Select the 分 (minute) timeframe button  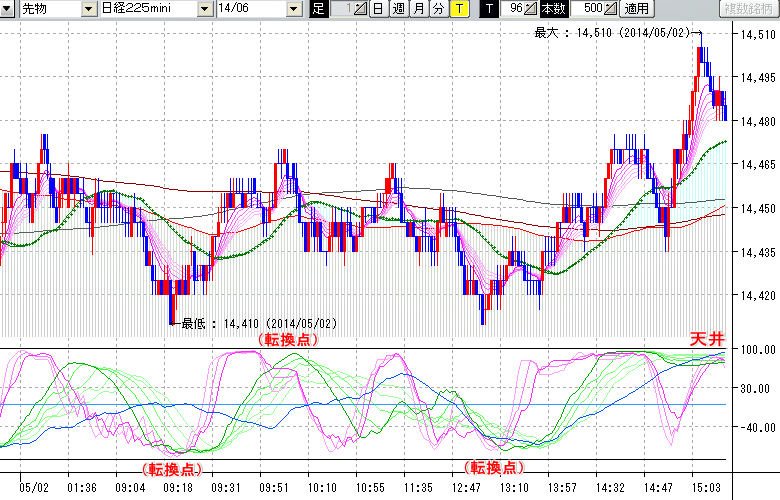coord(438,9)
